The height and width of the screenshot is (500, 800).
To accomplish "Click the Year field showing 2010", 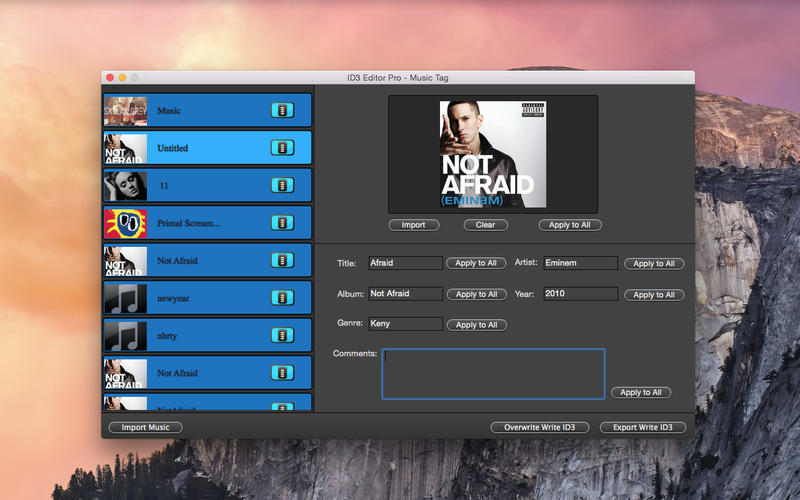I will click(x=580, y=294).
